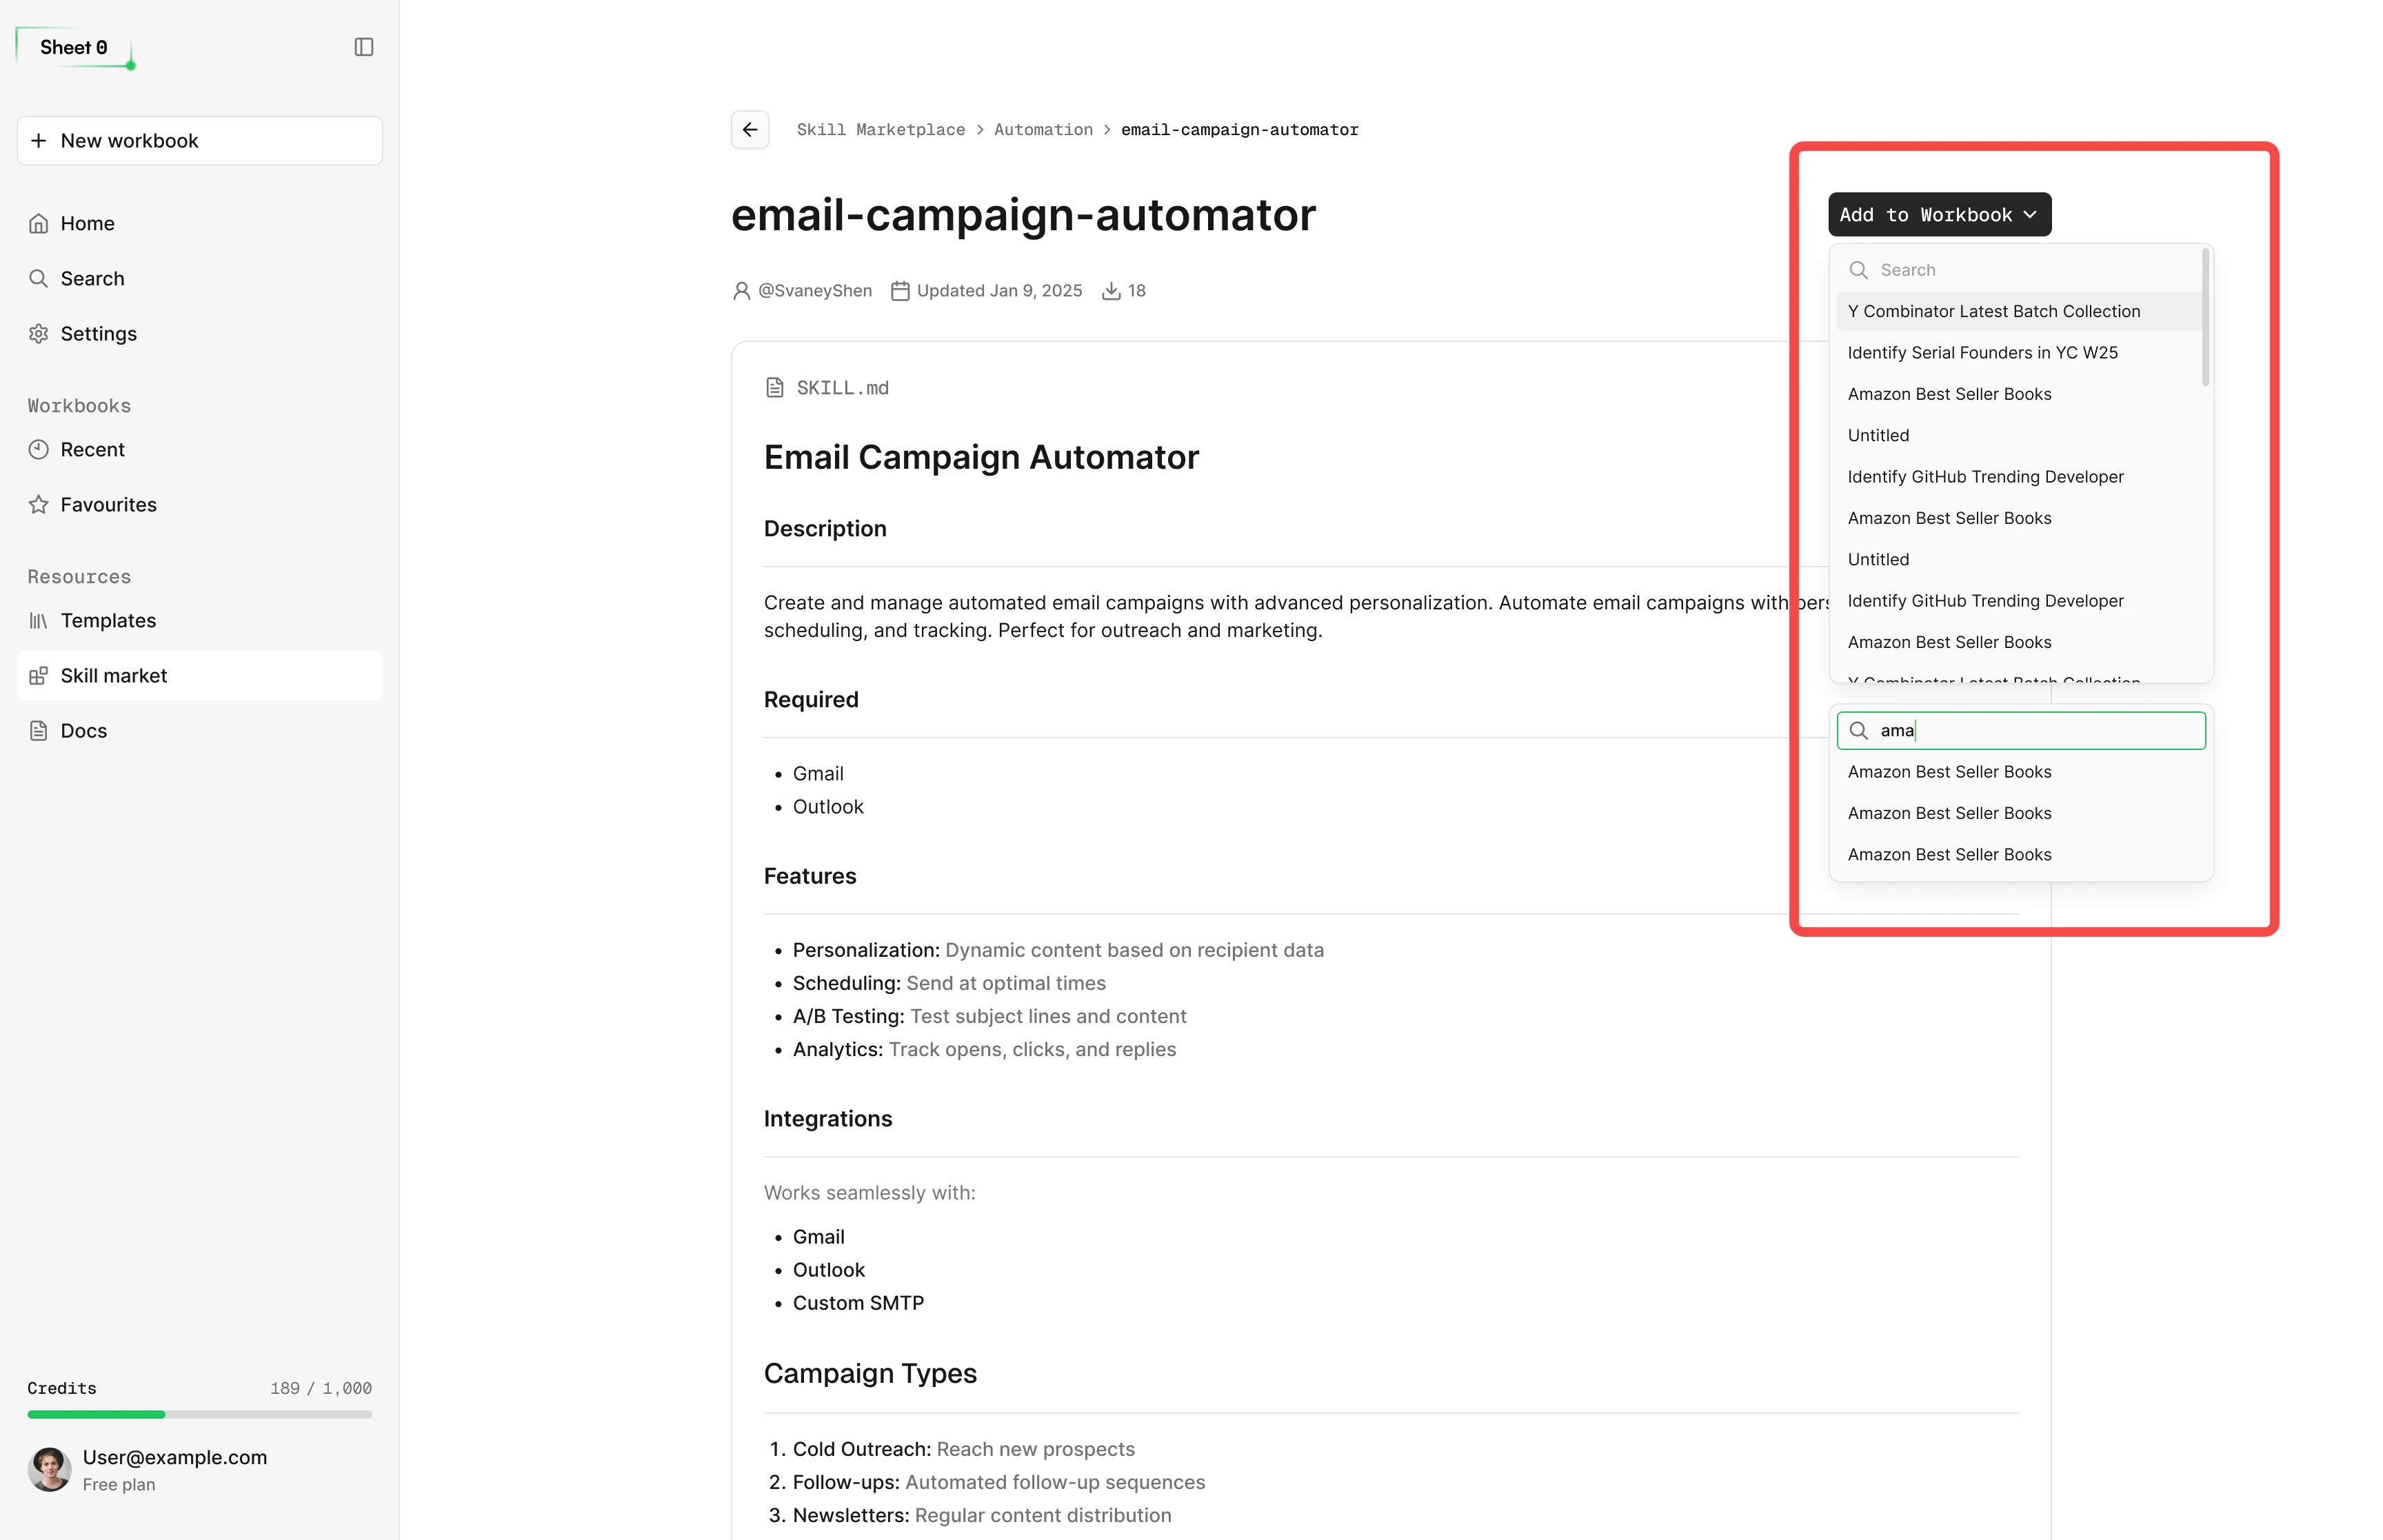This screenshot has width=2383, height=1540.
Task: Click the Home icon in sidebar
Action: coord(39,223)
